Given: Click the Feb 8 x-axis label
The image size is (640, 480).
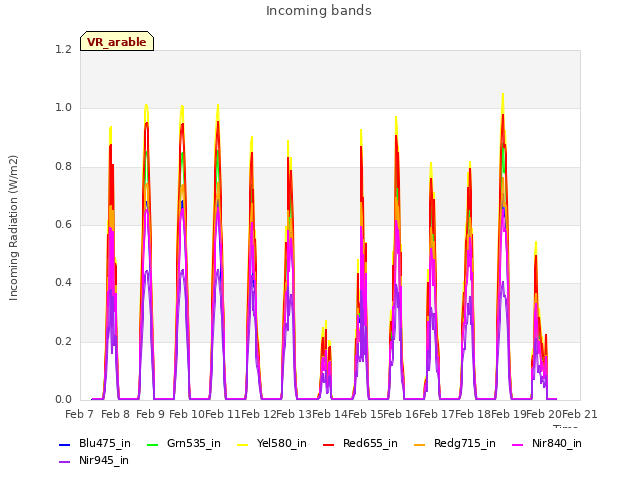Looking at the screenshot, I should tap(115, 414).
